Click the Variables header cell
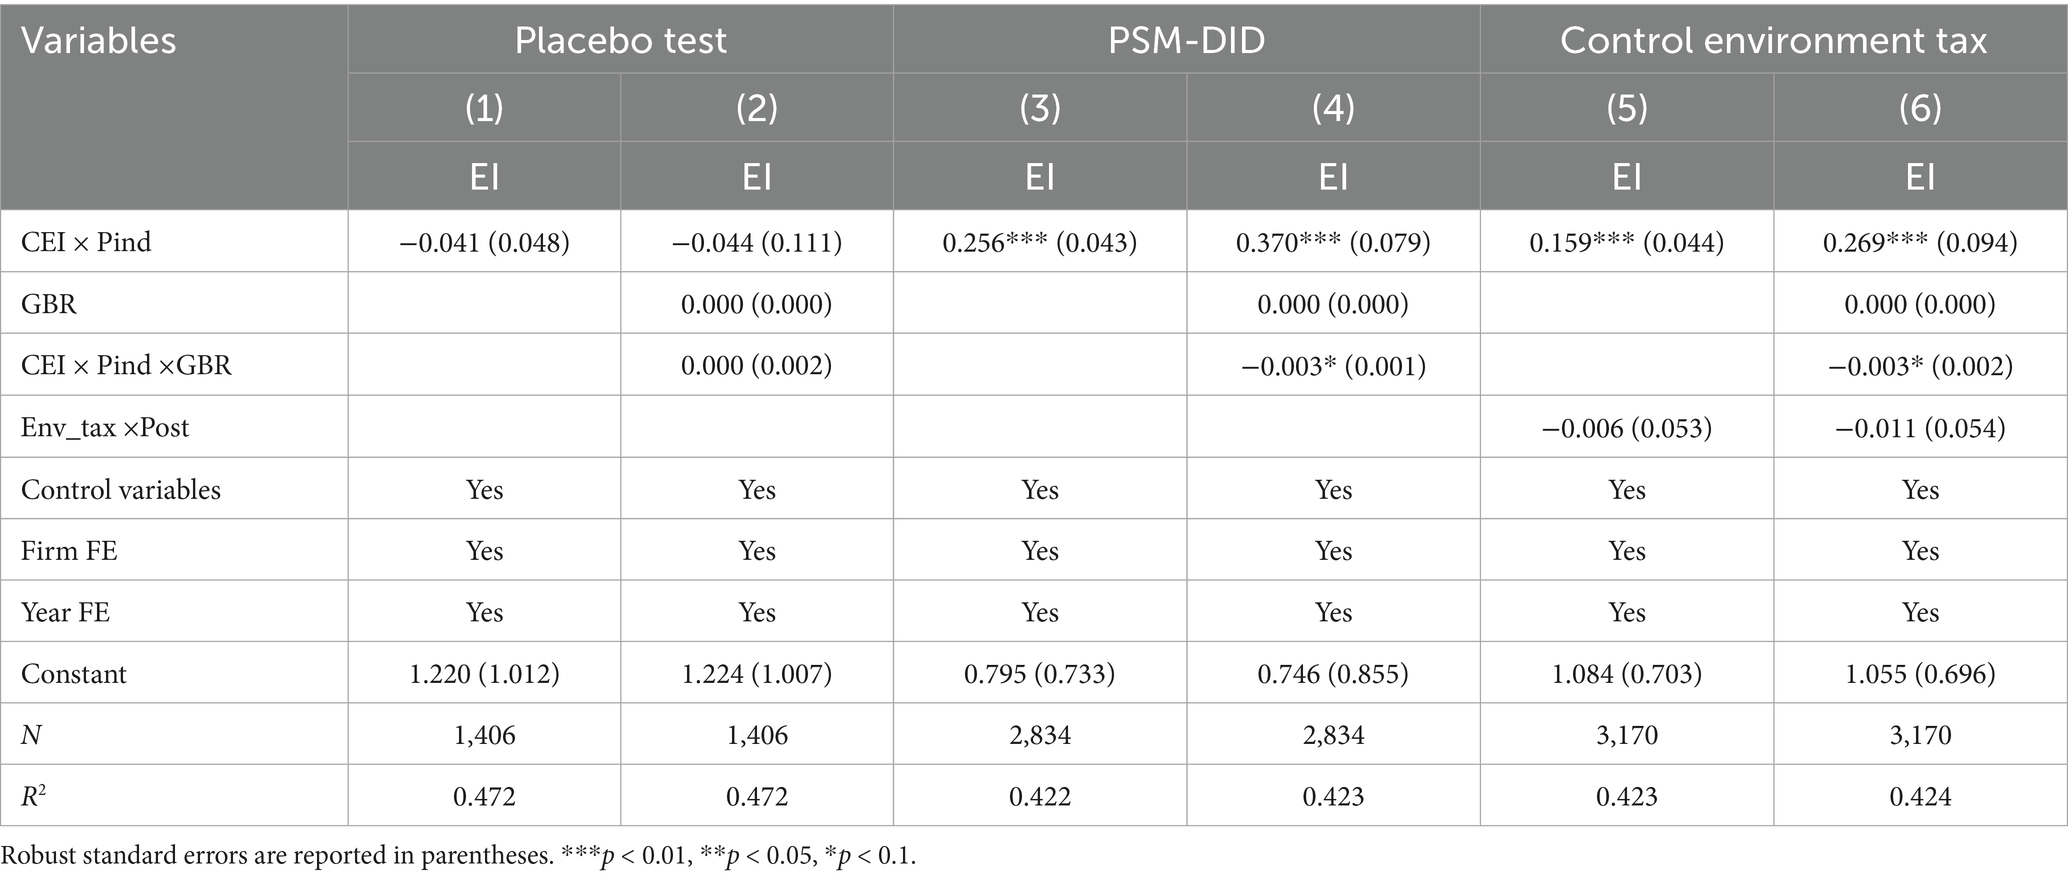 pyautogui.click(x=98, y=41)
